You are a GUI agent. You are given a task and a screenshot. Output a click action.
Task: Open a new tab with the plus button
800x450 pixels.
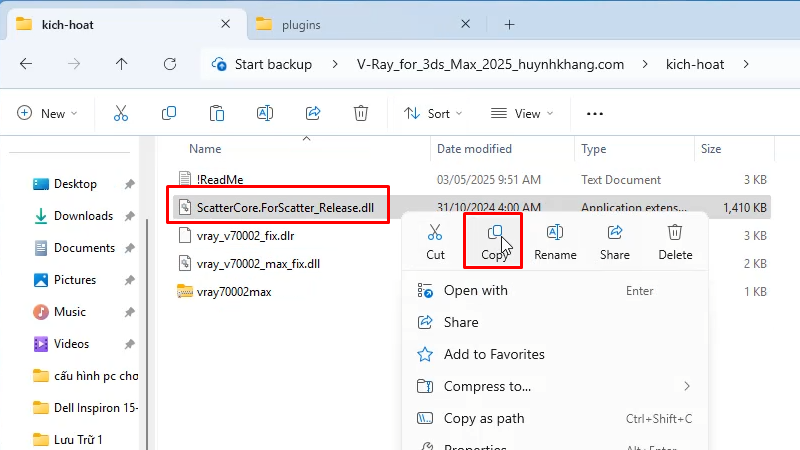tap(509, 24)
